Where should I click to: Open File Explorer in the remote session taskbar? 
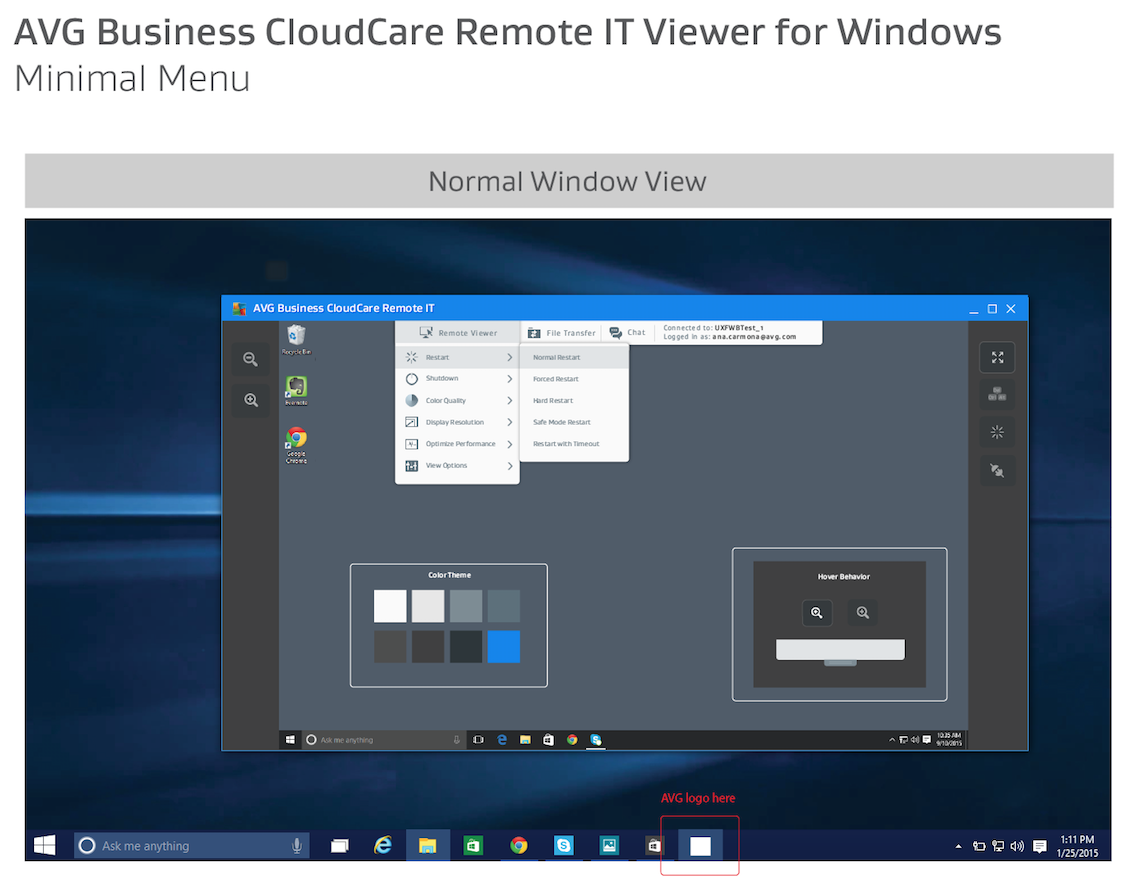pyautogui.click(x=525, y=740)
